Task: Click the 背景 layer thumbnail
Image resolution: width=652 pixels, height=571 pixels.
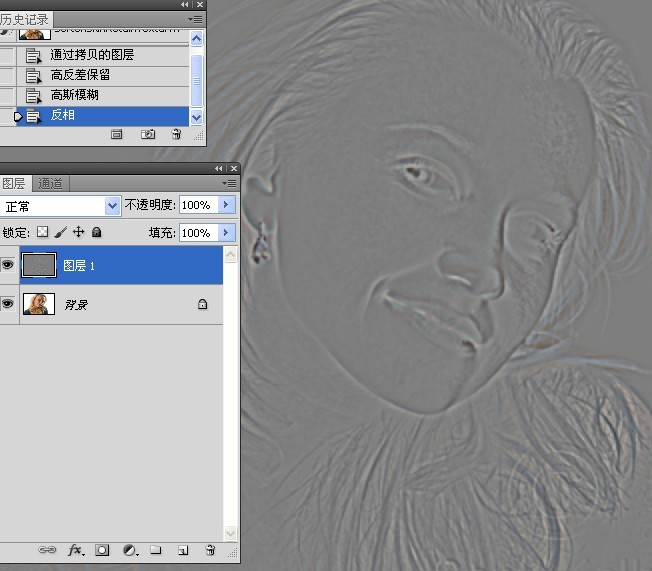Action: [x=39, y=304]
